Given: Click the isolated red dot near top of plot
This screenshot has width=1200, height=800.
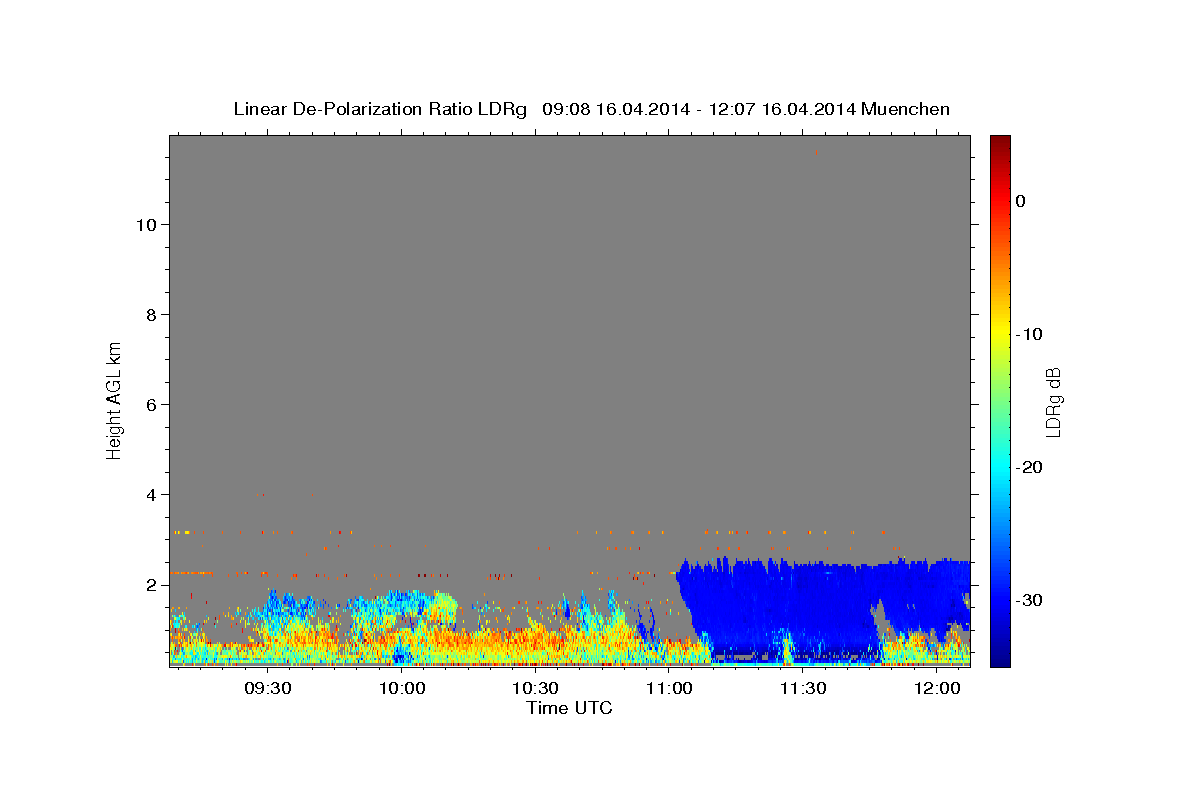Looking at the screenshot, I should click(x=817, y=152).
